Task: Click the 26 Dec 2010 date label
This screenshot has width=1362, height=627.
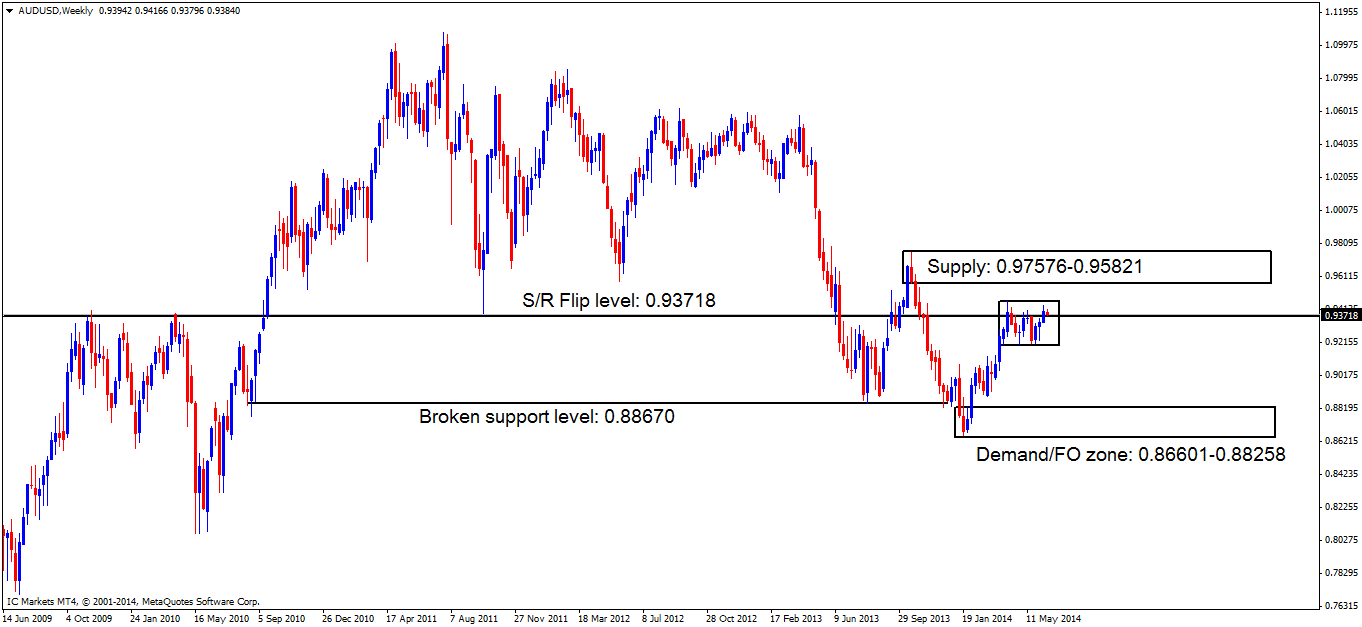Action: 348,618
